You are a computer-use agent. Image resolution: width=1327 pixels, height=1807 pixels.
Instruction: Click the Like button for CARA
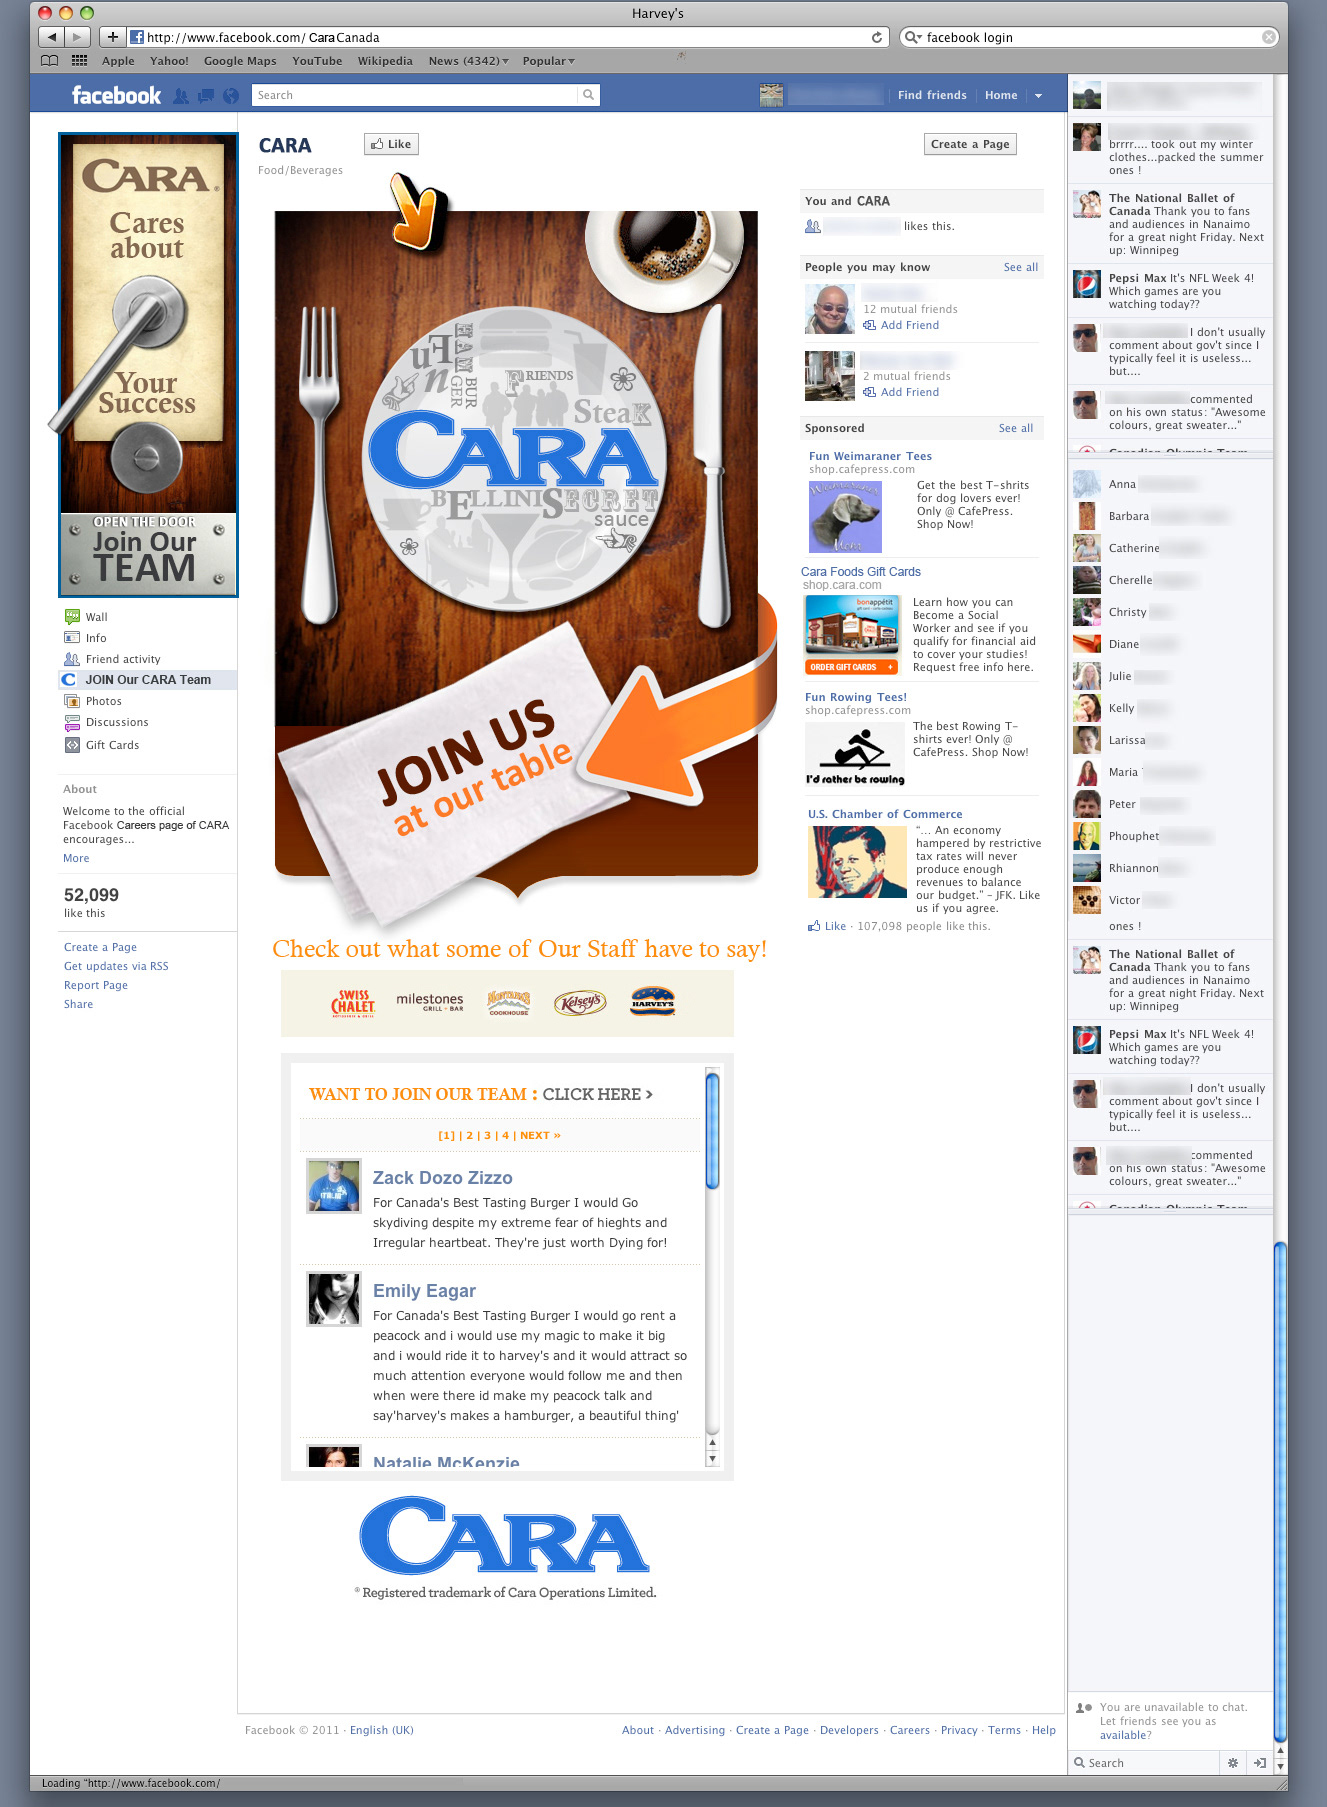391,144
